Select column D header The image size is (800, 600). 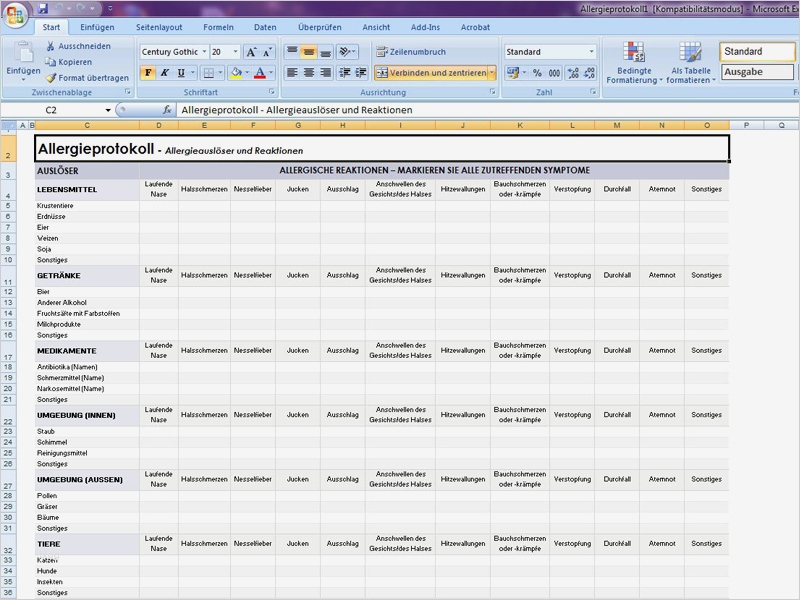pyautogui.click(x=159, y=125)
